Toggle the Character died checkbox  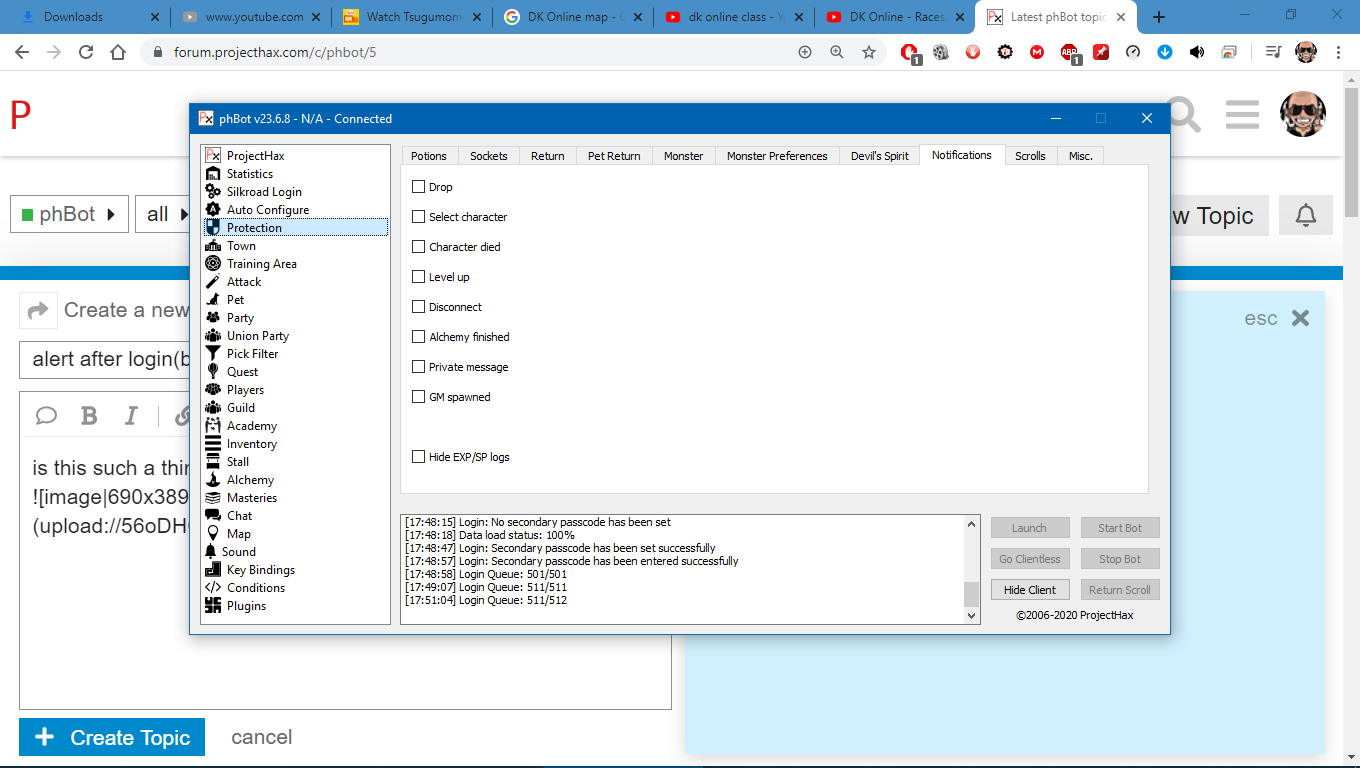tap(419, 247)
